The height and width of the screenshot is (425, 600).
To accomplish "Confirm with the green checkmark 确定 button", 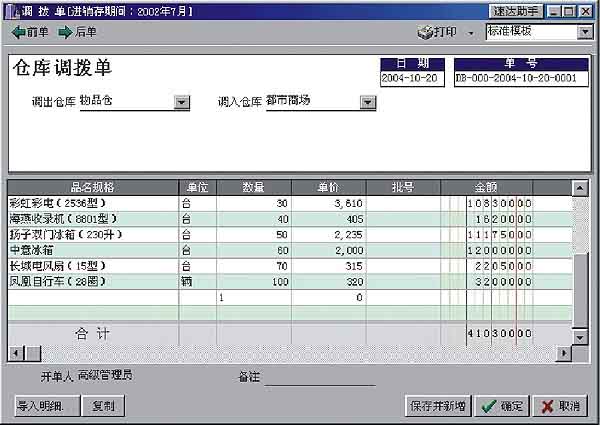I will pyautogui.click(x=500, y=406).
